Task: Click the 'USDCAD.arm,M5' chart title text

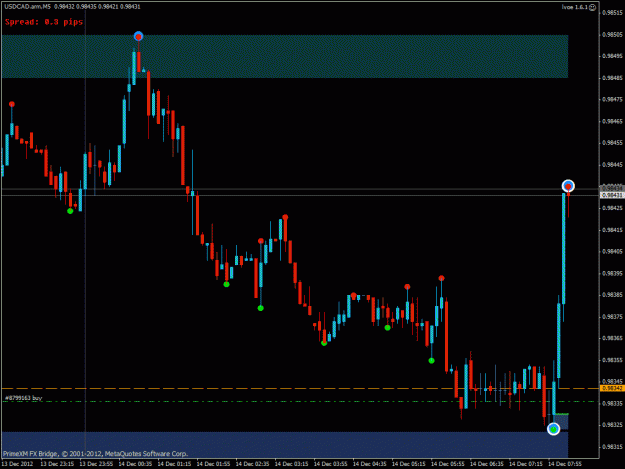Action: coord(28,6)
